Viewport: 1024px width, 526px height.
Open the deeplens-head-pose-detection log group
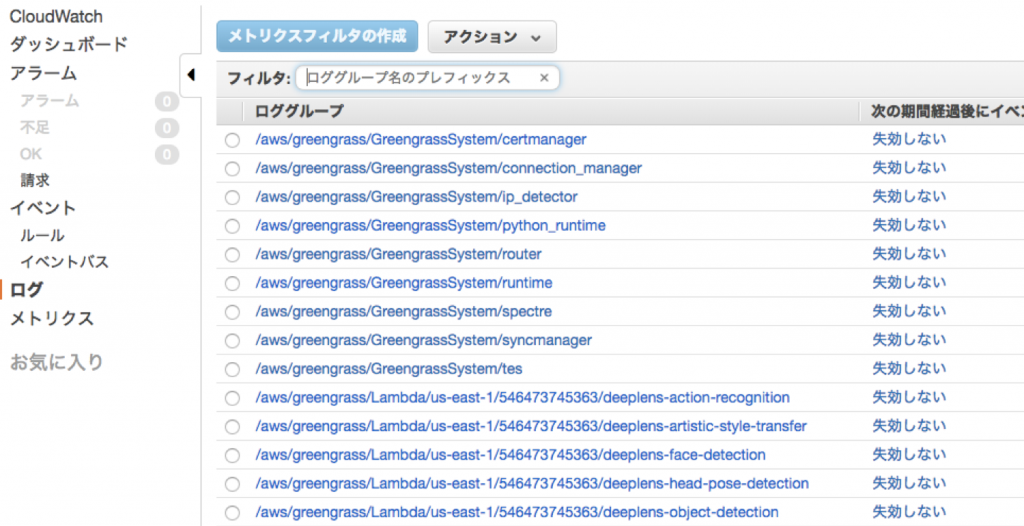pyautogui.click(x=532, y=484)
